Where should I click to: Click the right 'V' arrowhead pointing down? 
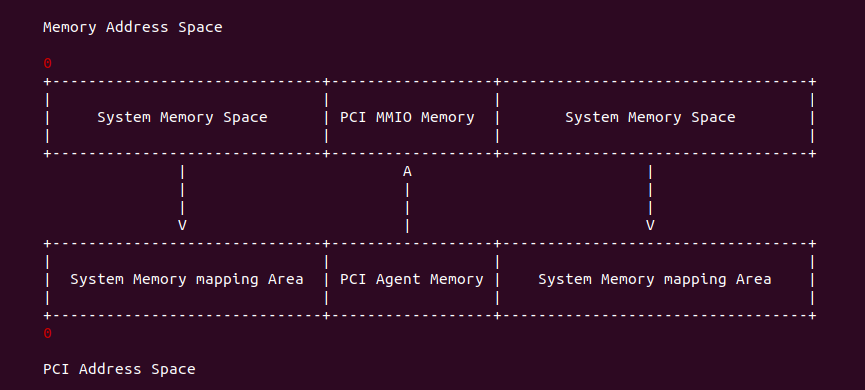click(650, 225)
